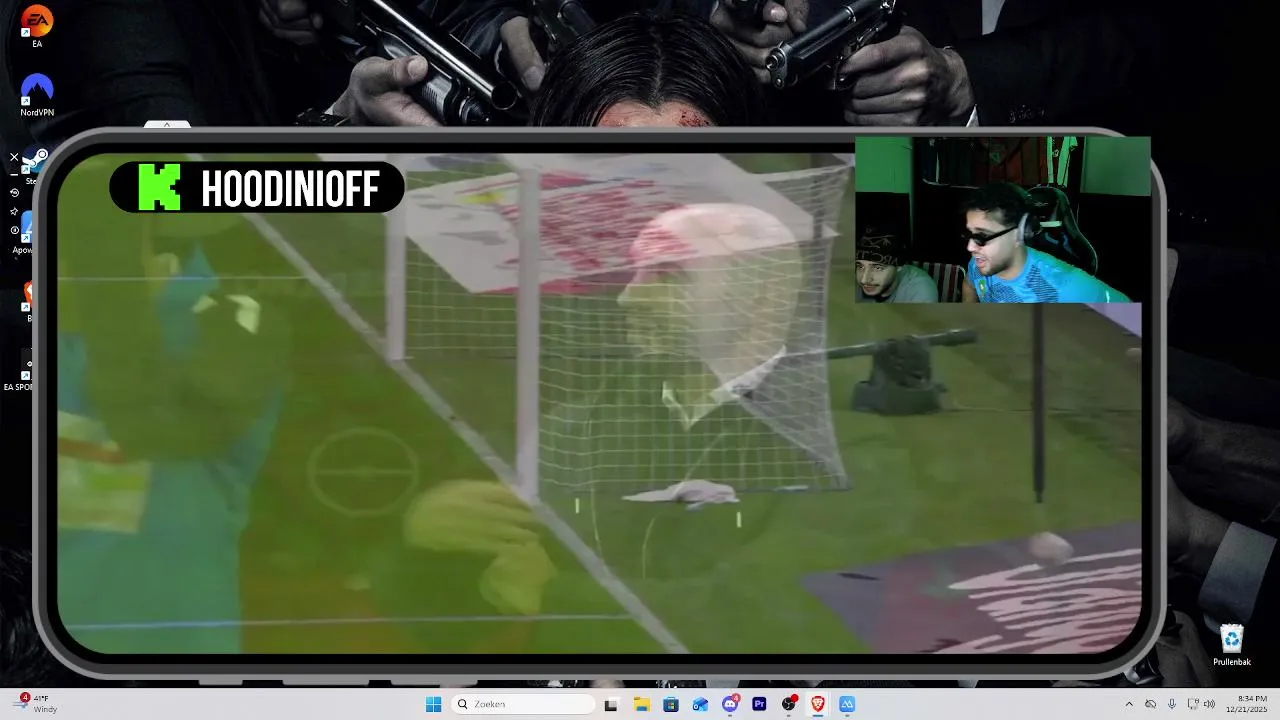Open the volume control in tray
The height and width of the screenshot is (720, 1280).
1210,704
